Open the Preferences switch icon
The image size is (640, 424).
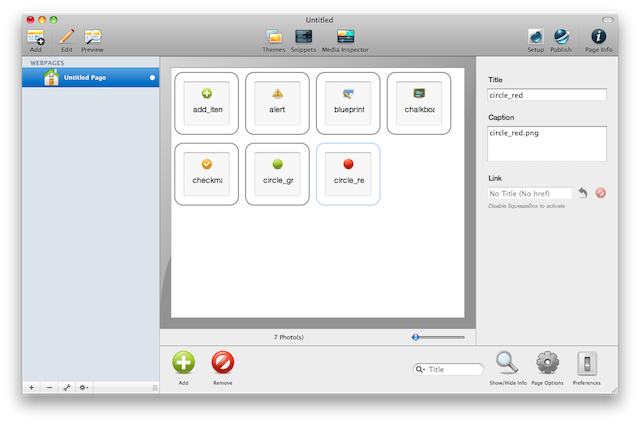(587, 363)
